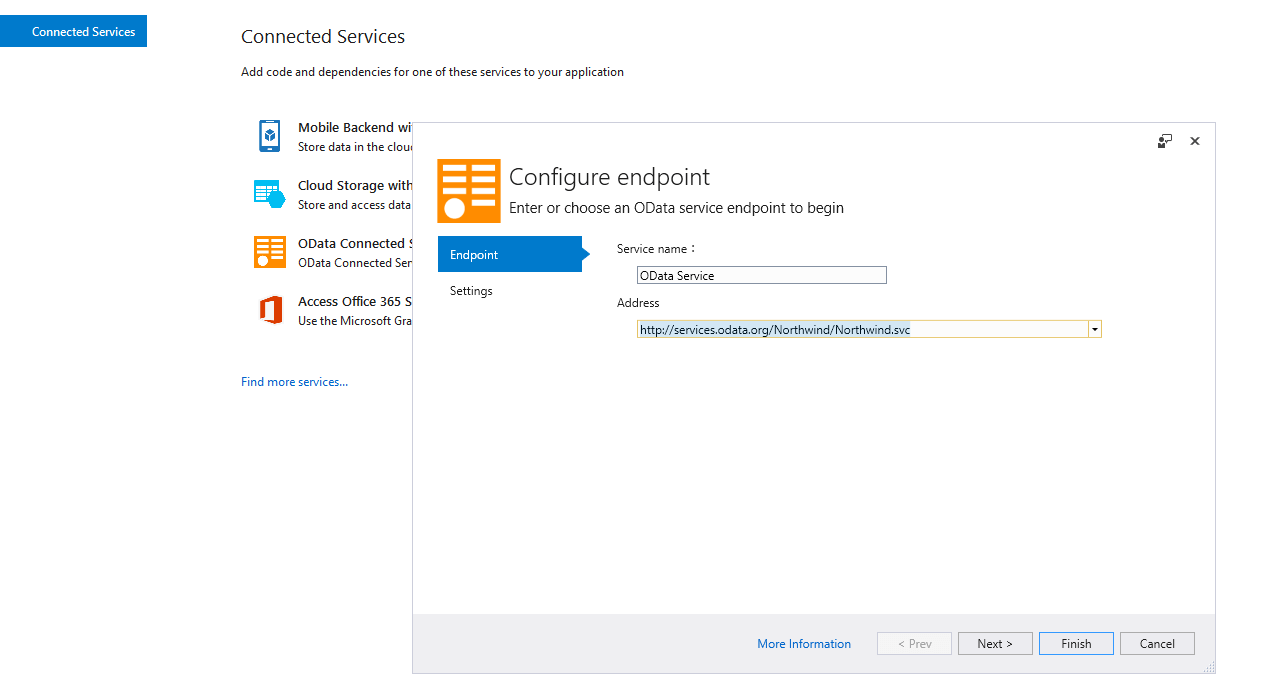Click the dialog resize grip corner
Image resolution: width=1261 pixels, height=700 pixels.
pyautogui.click(x=1210, y=668)
